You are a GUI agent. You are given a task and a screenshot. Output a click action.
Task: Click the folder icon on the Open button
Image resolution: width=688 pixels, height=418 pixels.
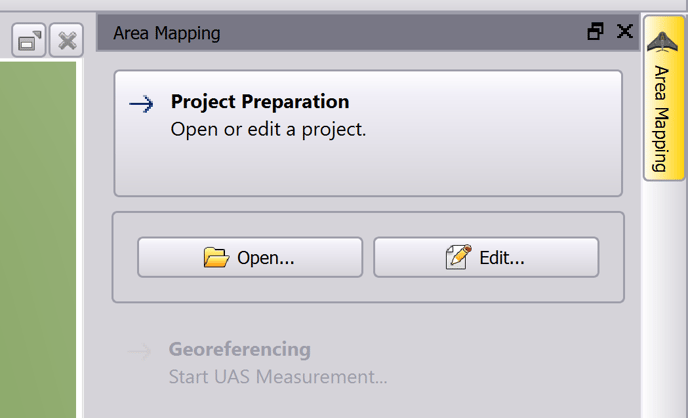pos(216,257)
